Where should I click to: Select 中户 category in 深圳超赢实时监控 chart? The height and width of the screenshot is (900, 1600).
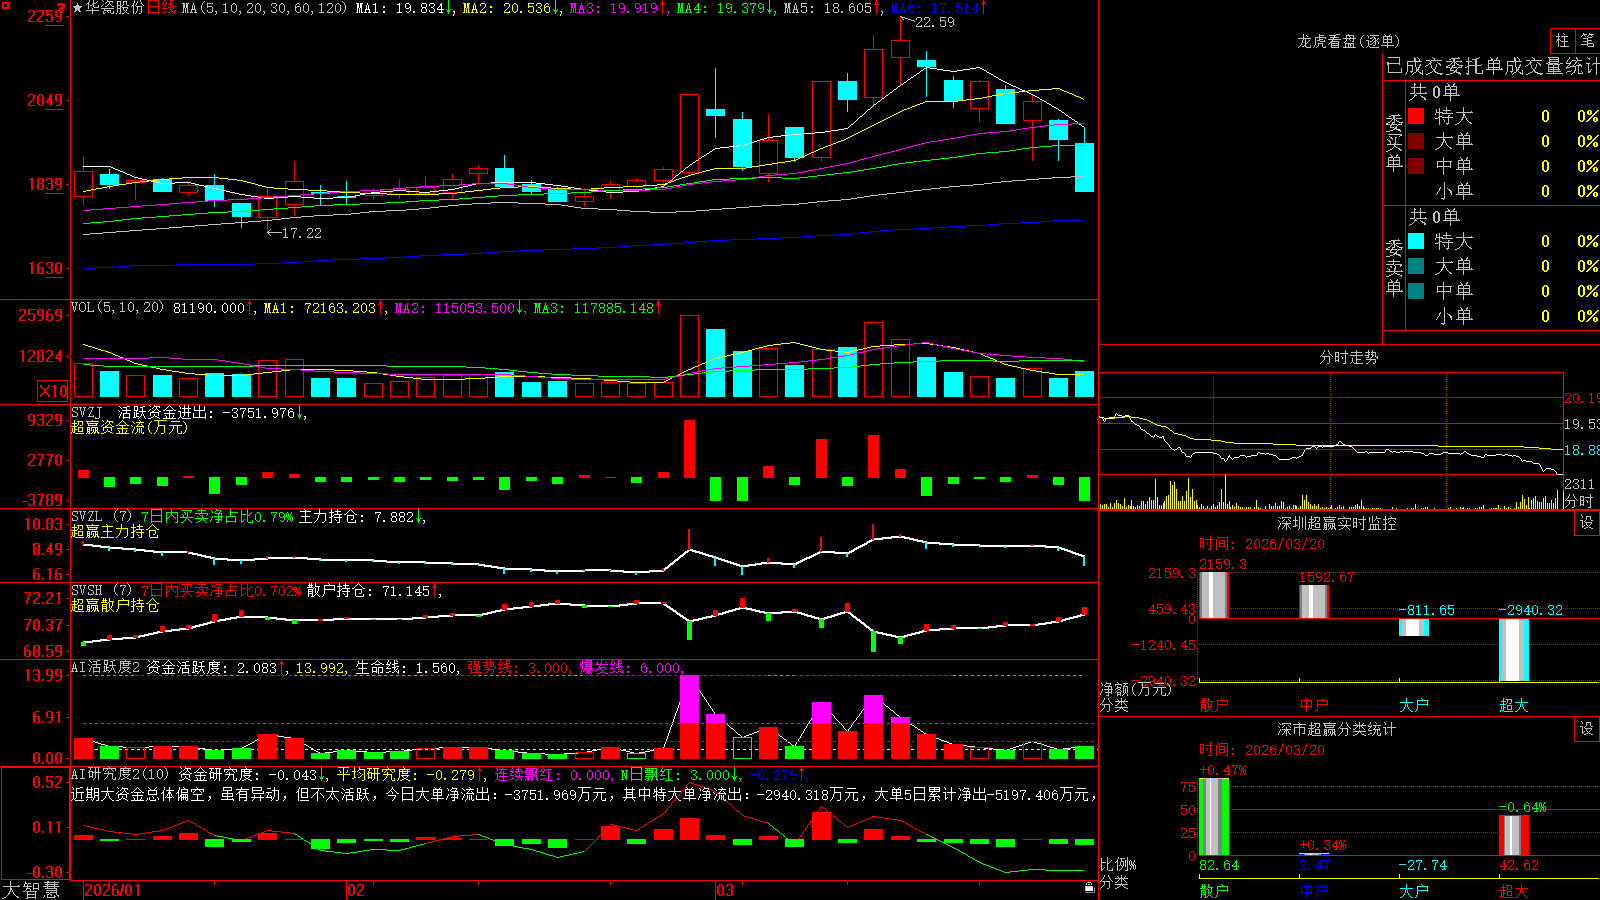pyautogui.click(x=1314, y=705)
